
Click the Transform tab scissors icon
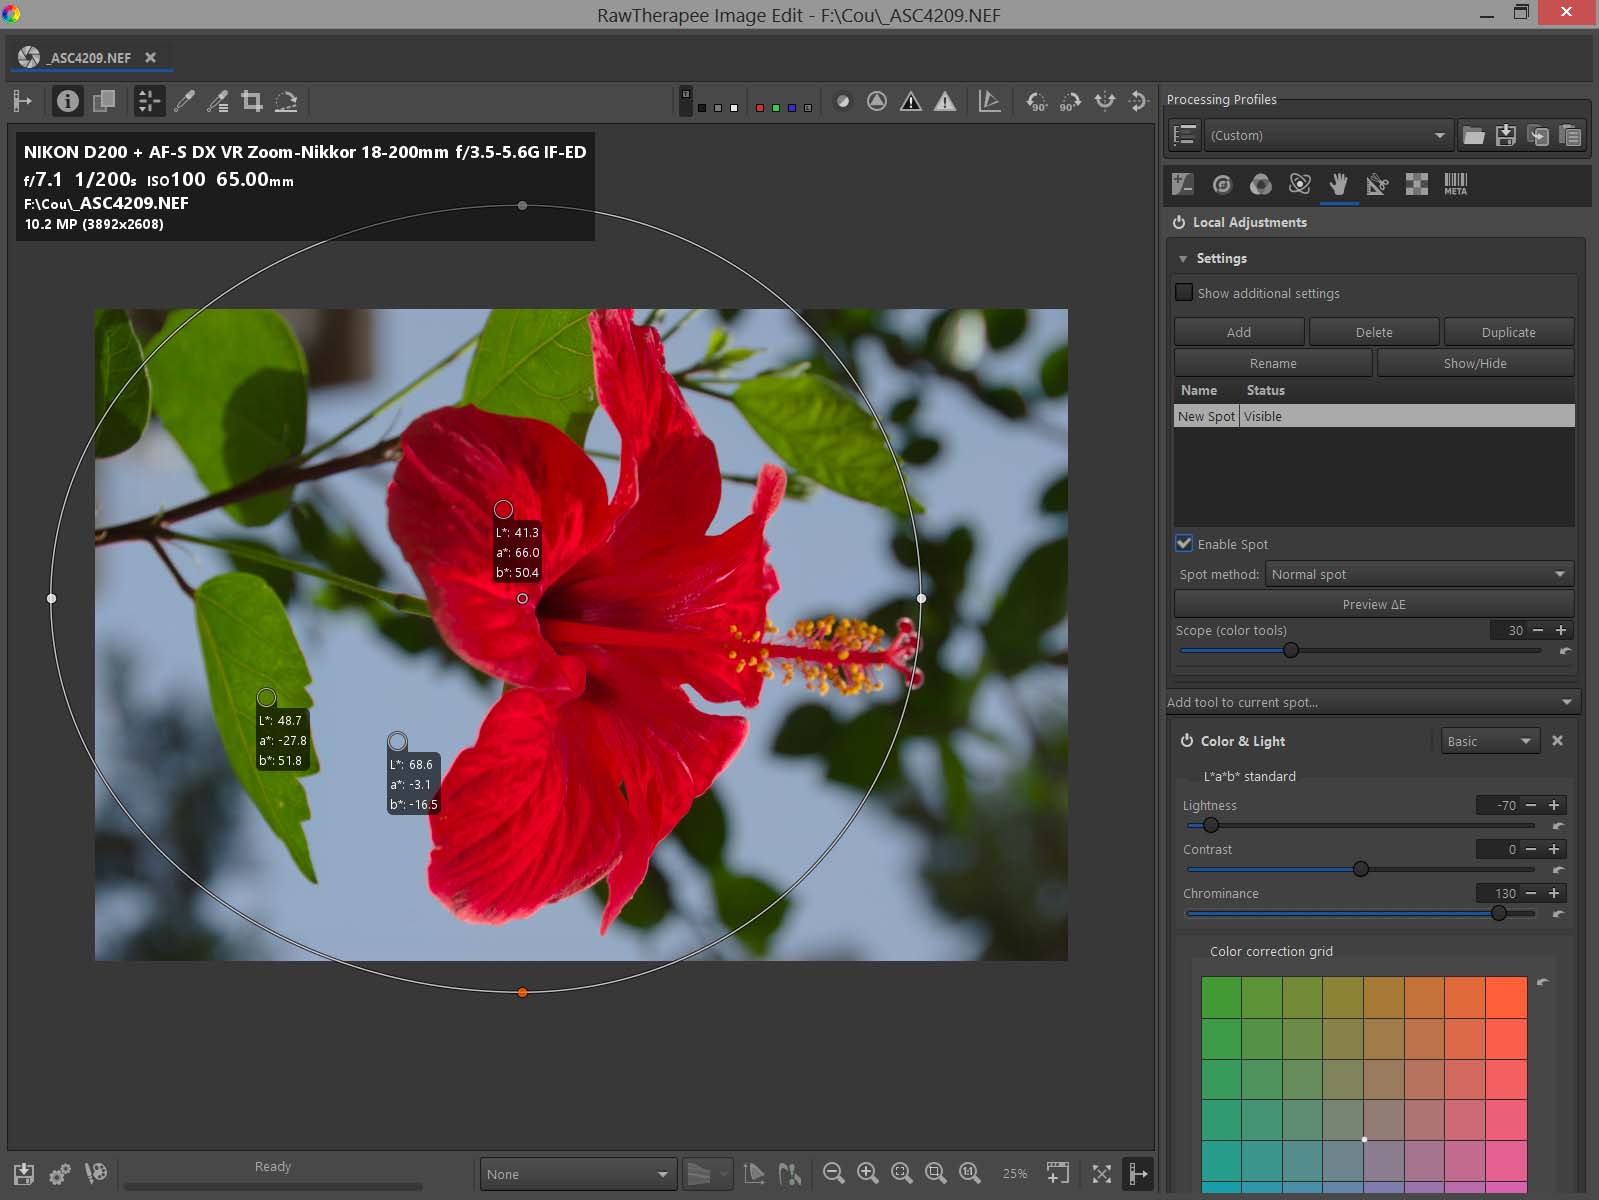pyautogui.click(x=1377, y=184)
